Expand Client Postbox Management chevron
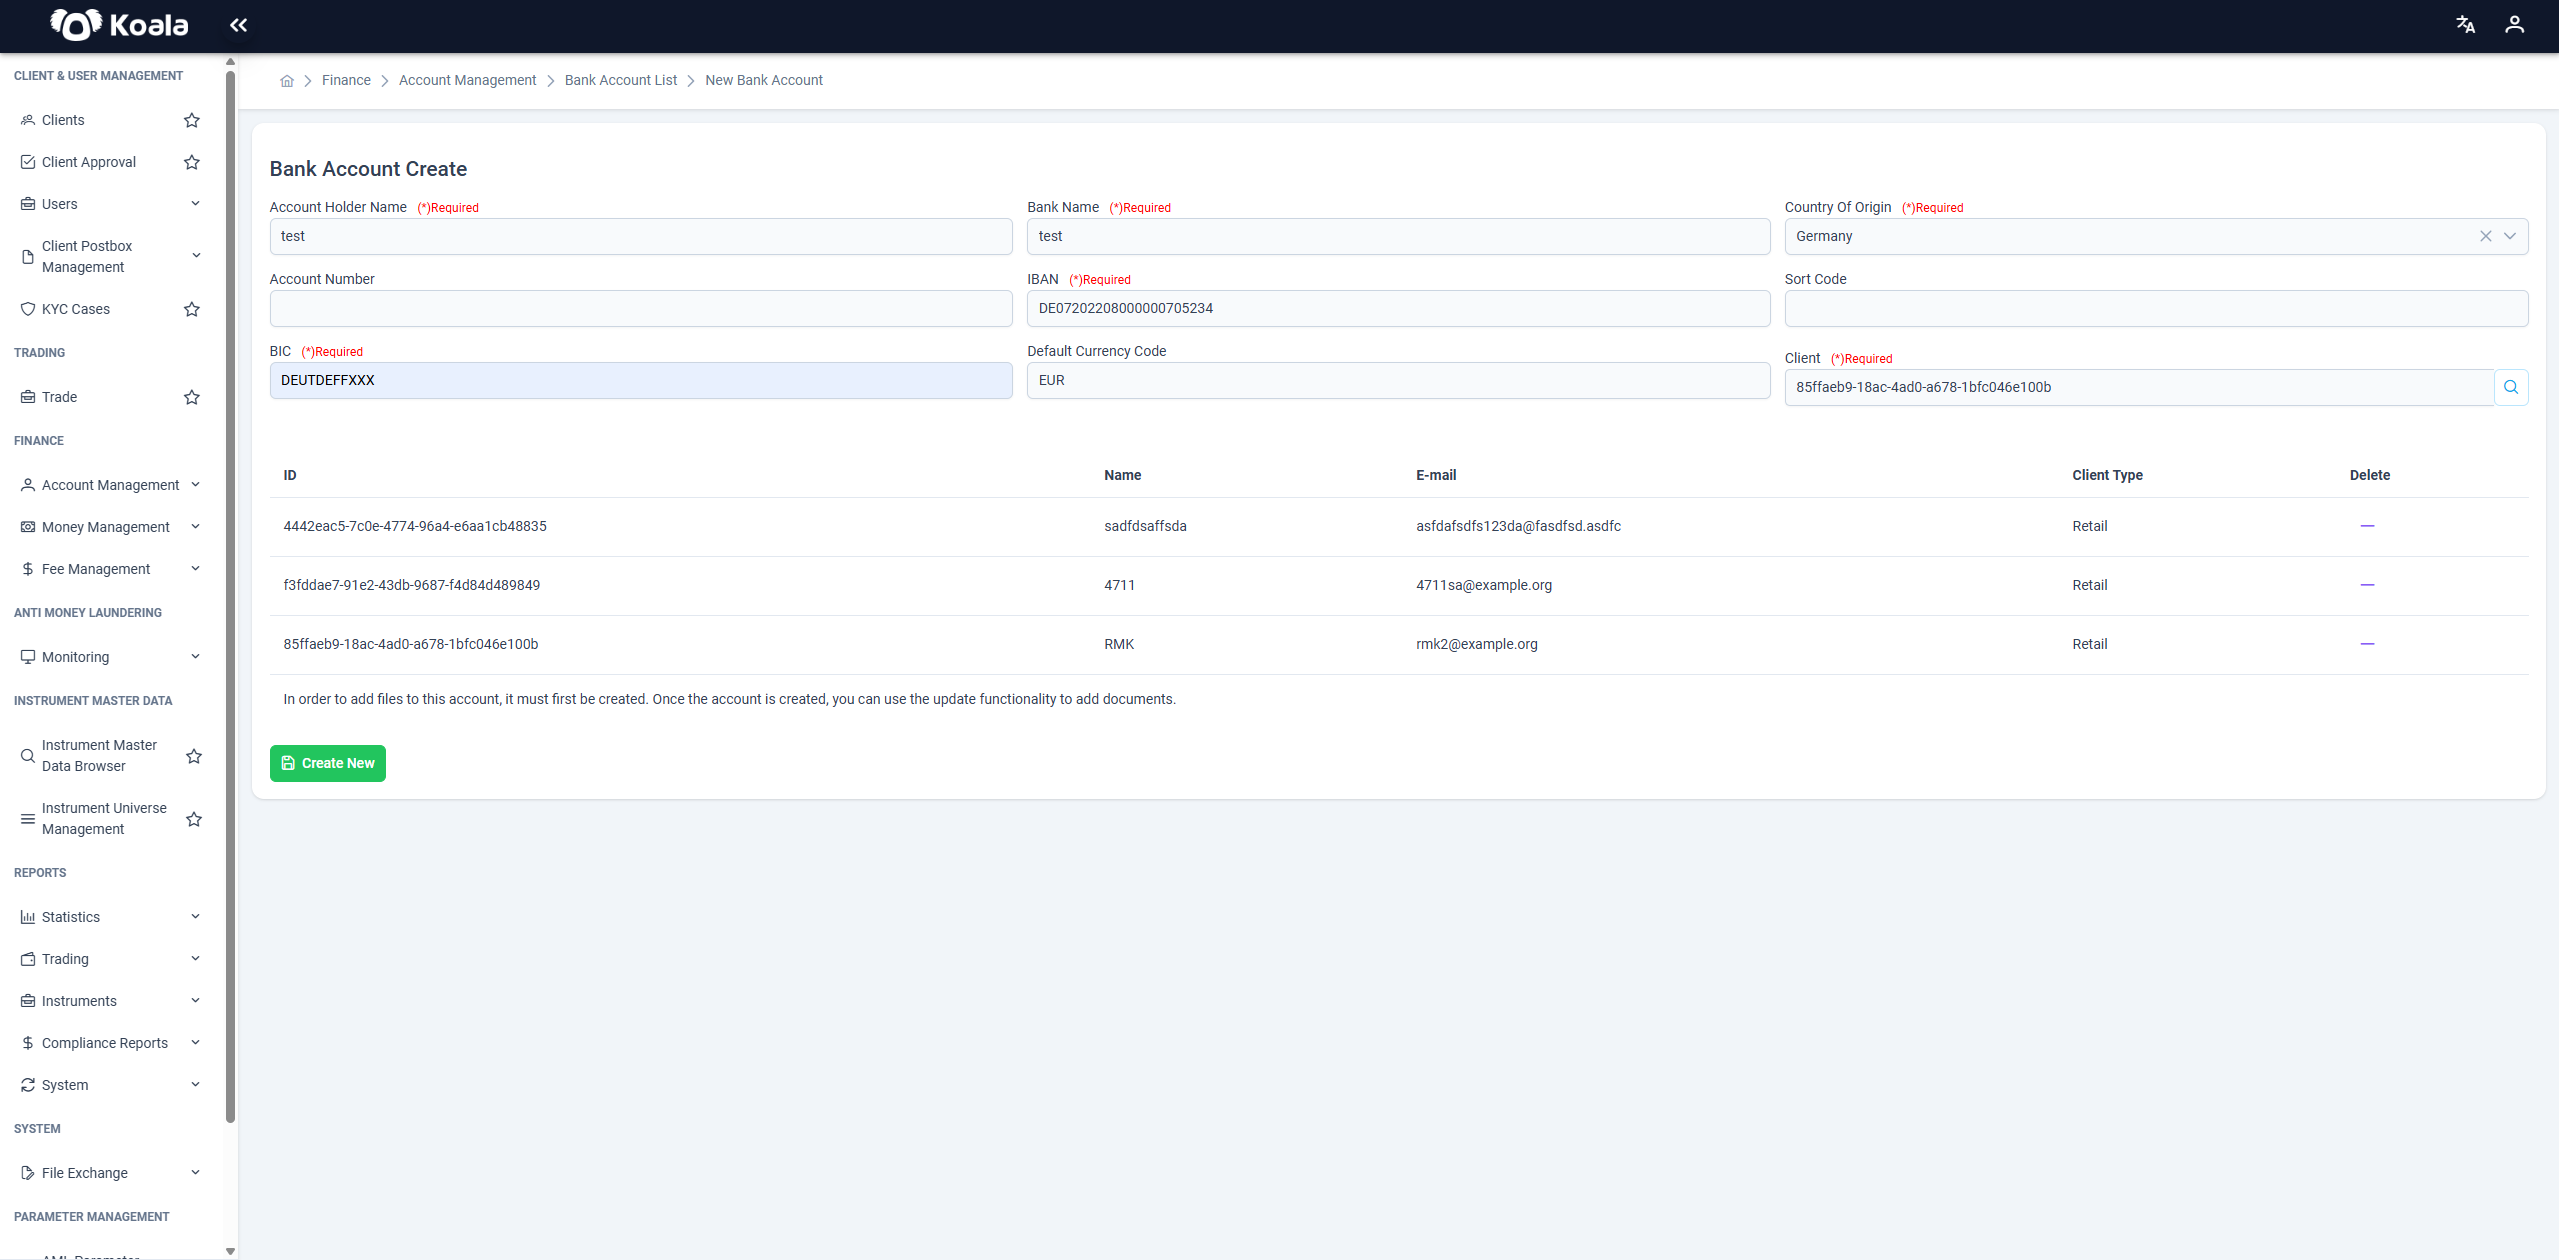 (195, 256)
